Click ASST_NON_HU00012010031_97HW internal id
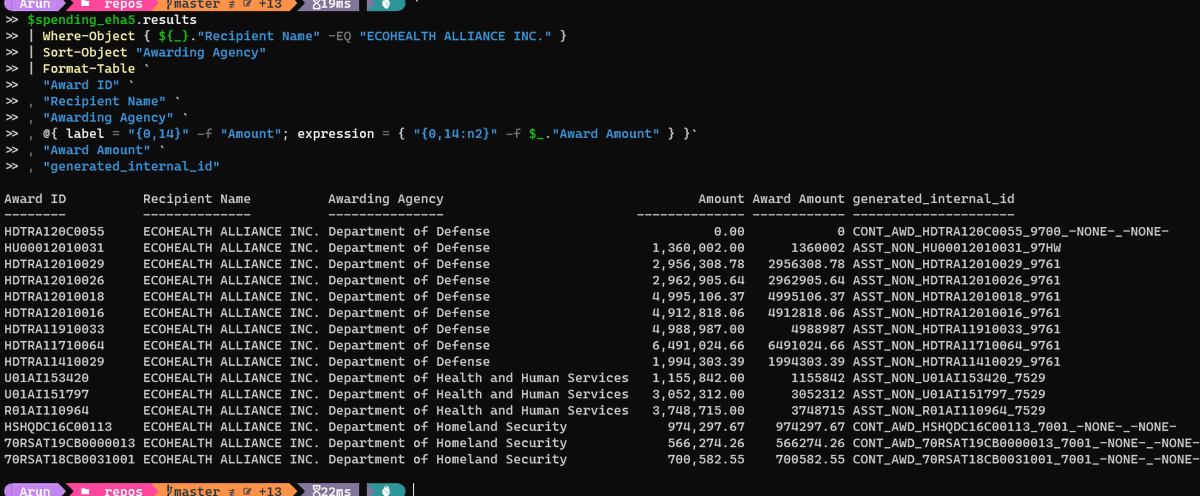 point(956,247)
